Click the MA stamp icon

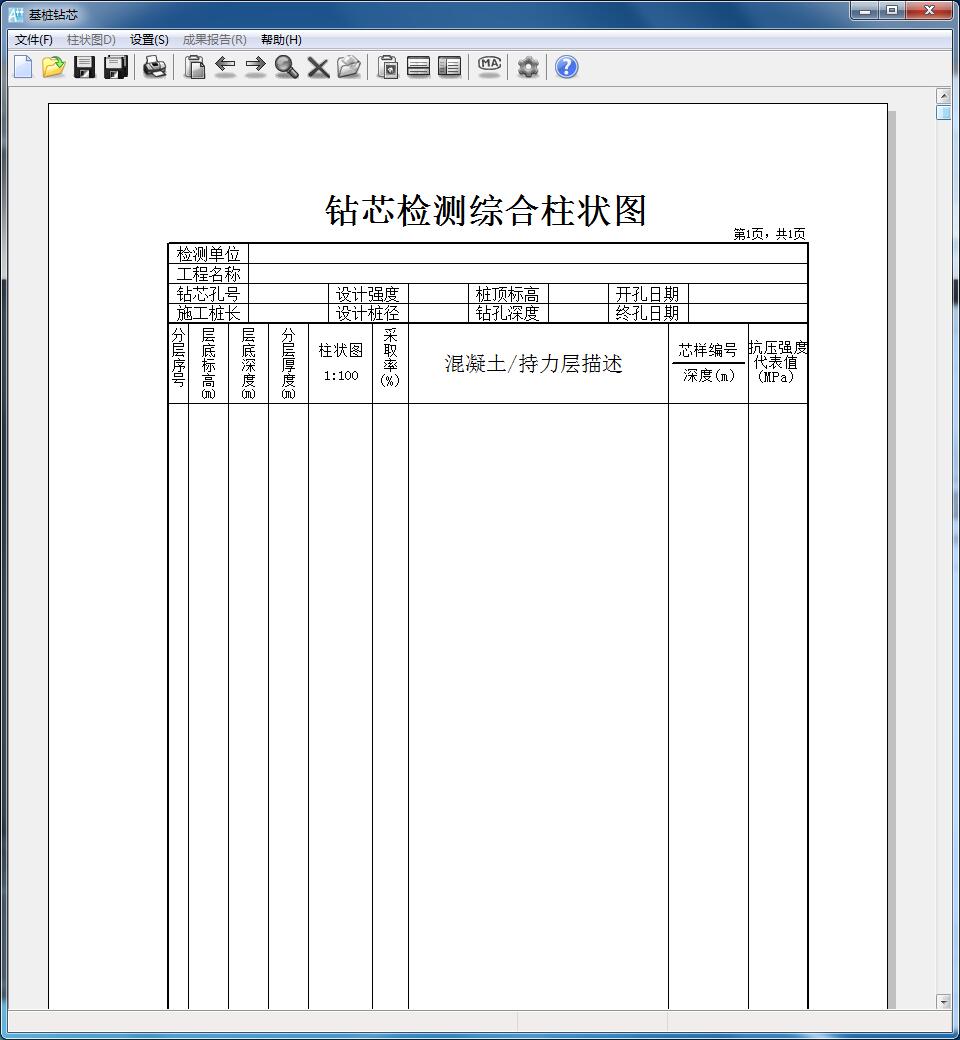[x=490, y=67]
